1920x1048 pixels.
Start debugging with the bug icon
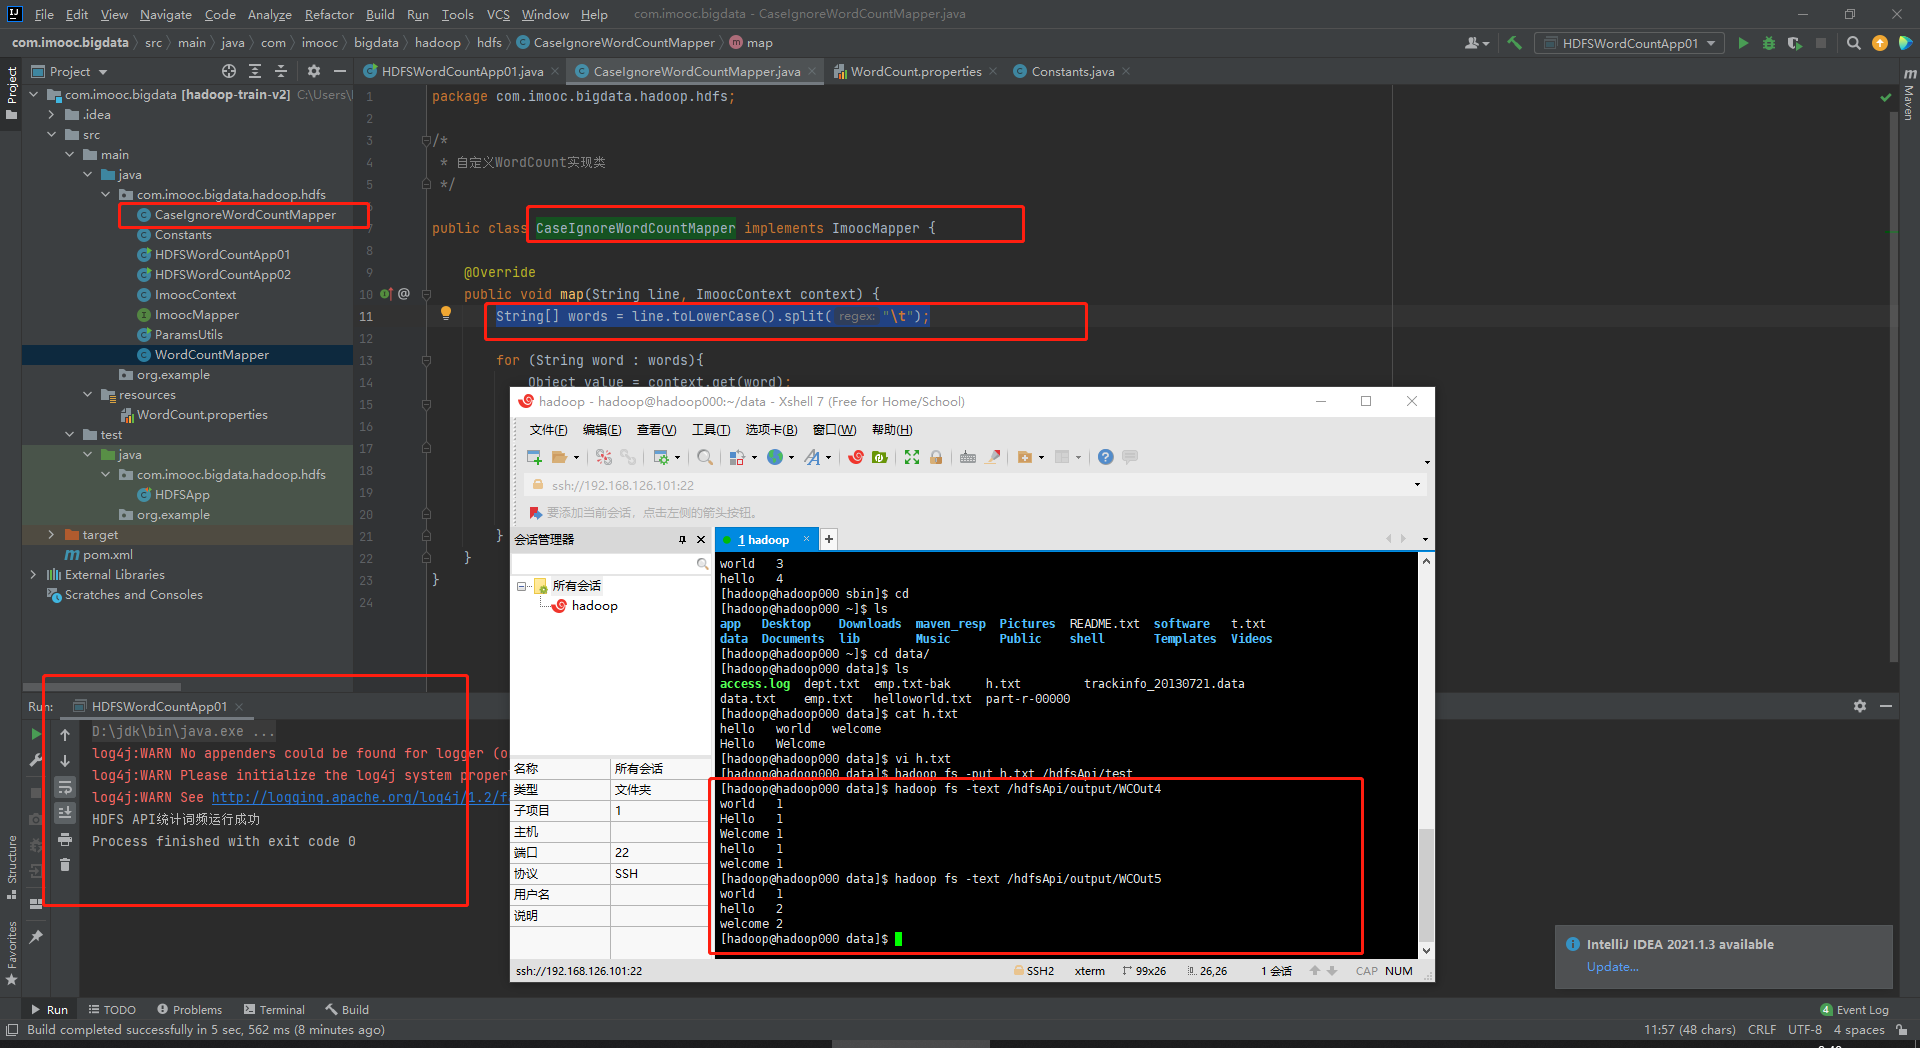(1769, 43)
